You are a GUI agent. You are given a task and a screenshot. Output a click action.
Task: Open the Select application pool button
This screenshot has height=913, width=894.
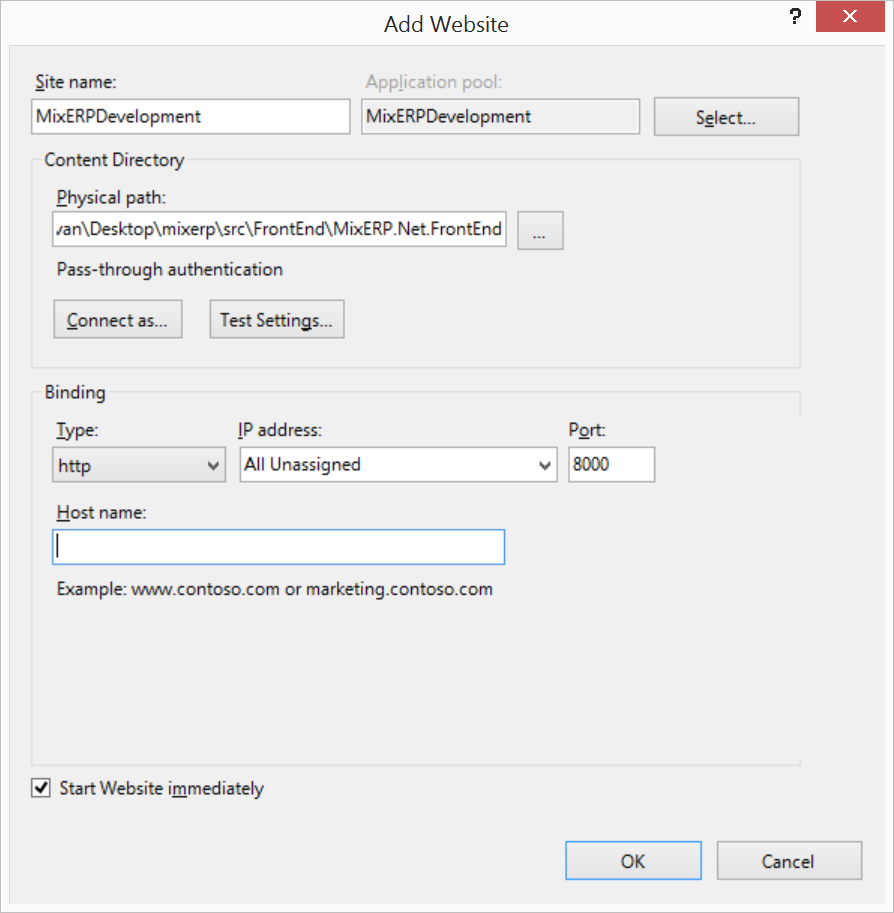726,117
